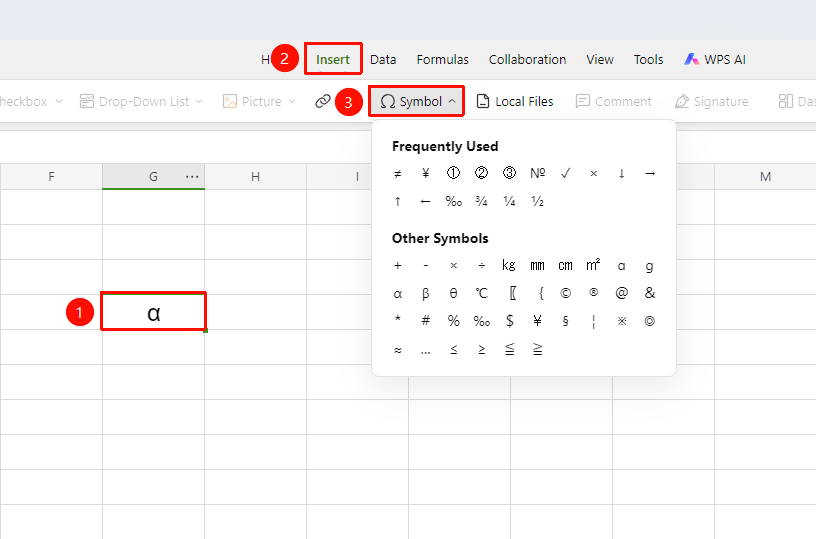Insert the kg unit symbol
This screenshot has width=816, height=539.
[509, 266]
